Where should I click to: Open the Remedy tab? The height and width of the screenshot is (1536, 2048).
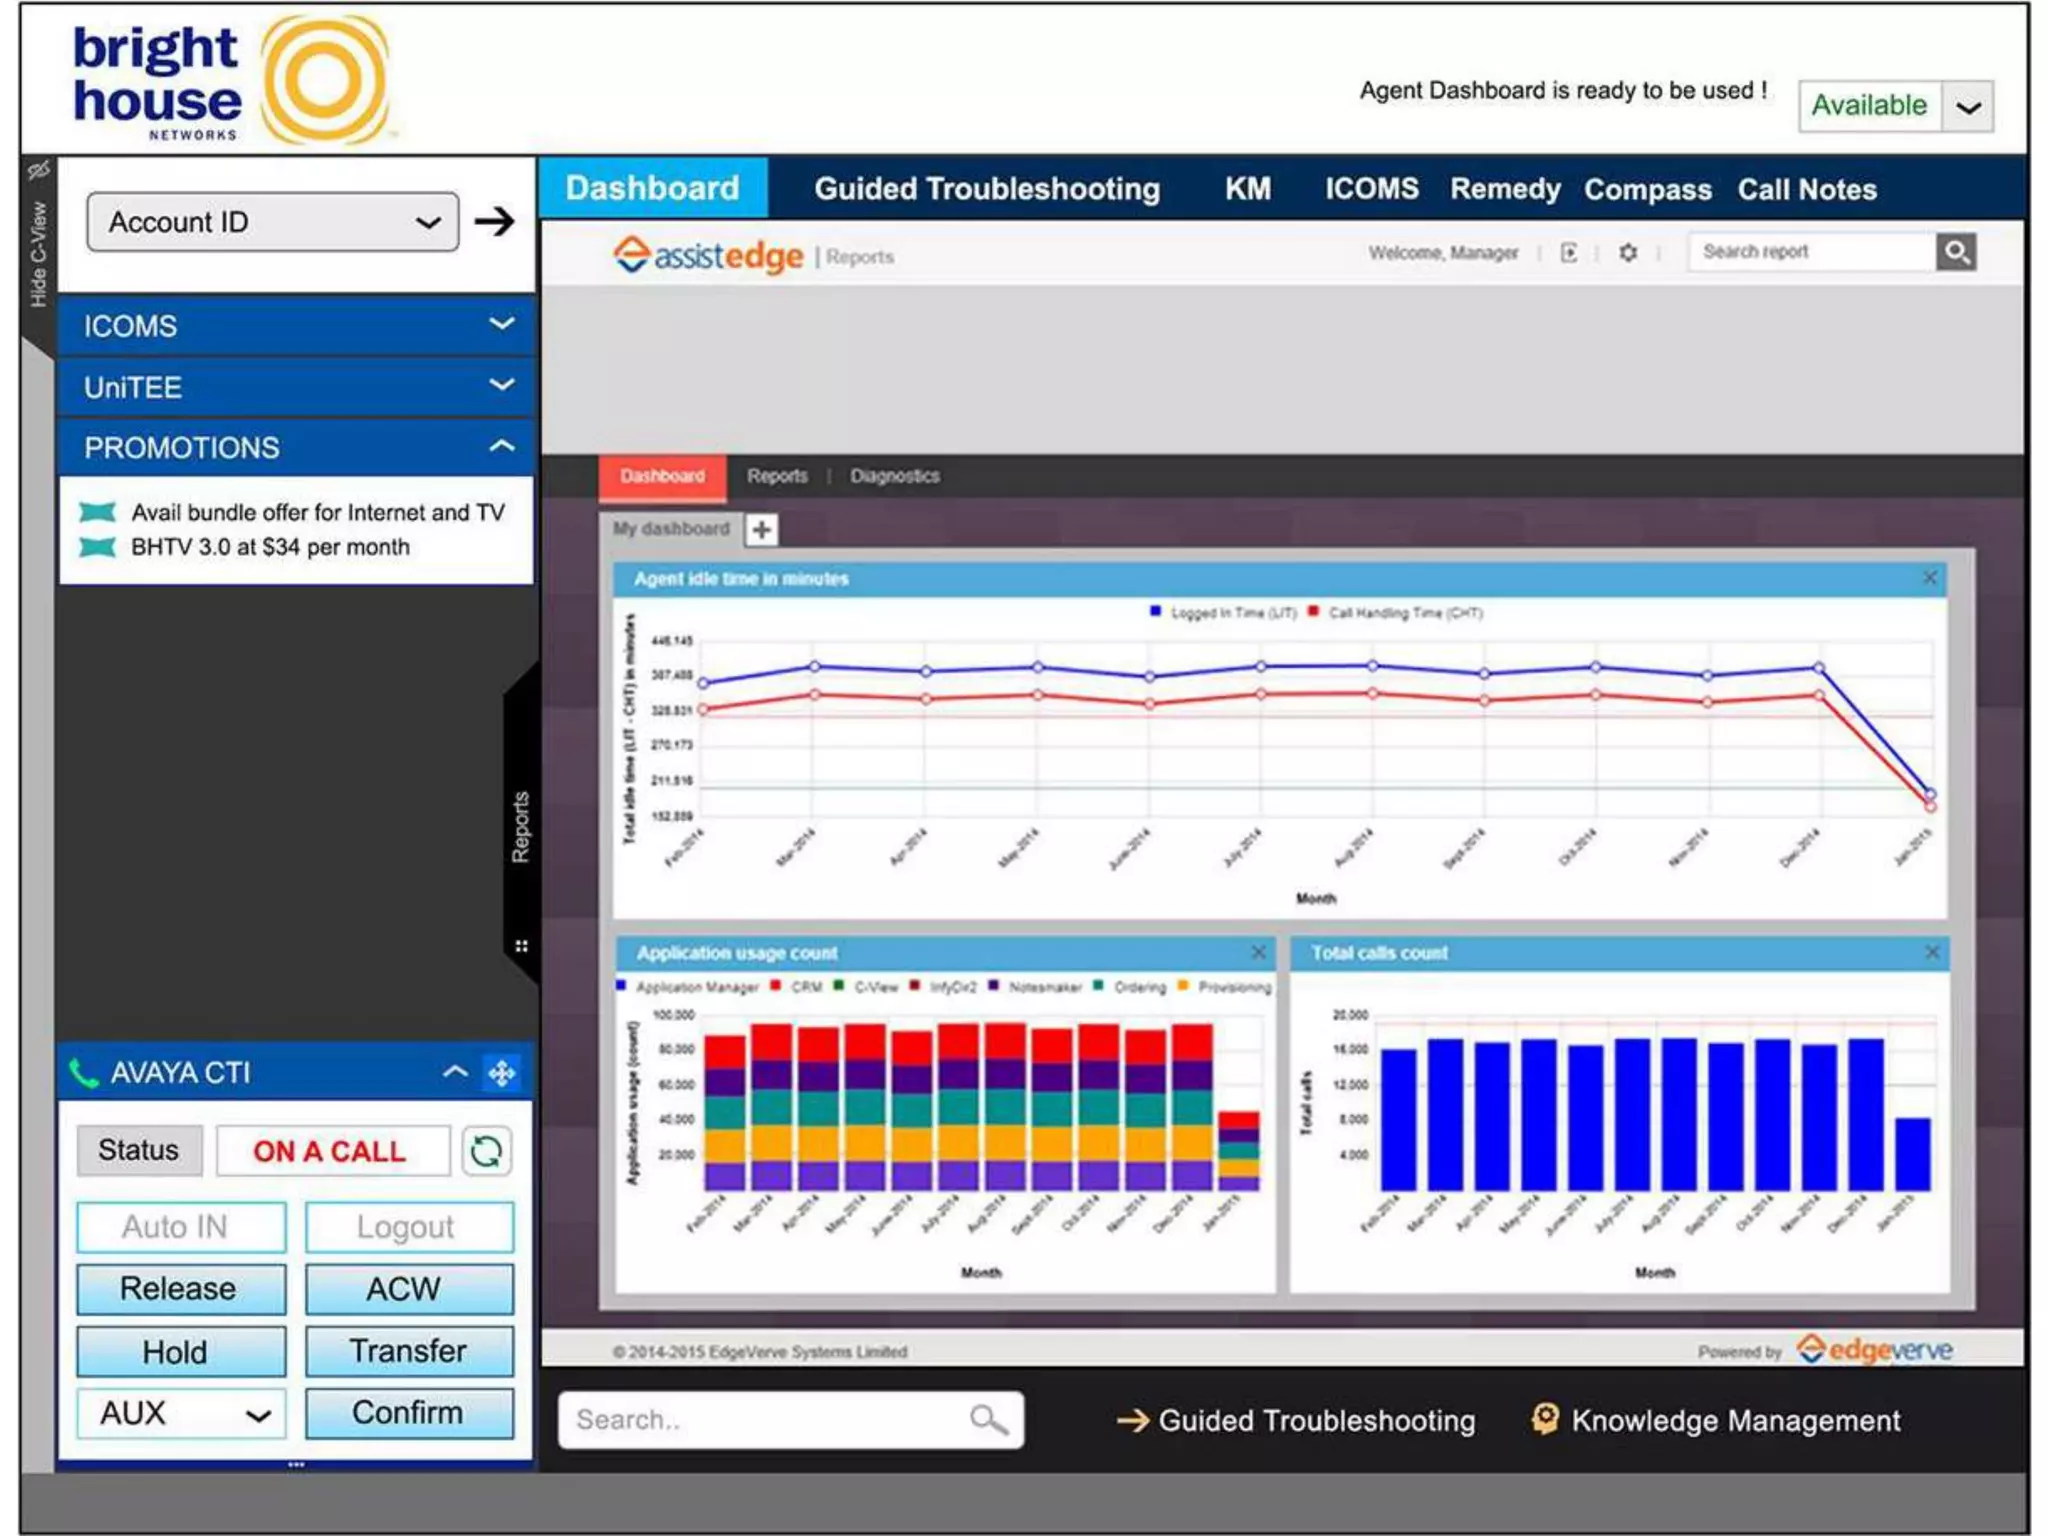(1505, 189)
